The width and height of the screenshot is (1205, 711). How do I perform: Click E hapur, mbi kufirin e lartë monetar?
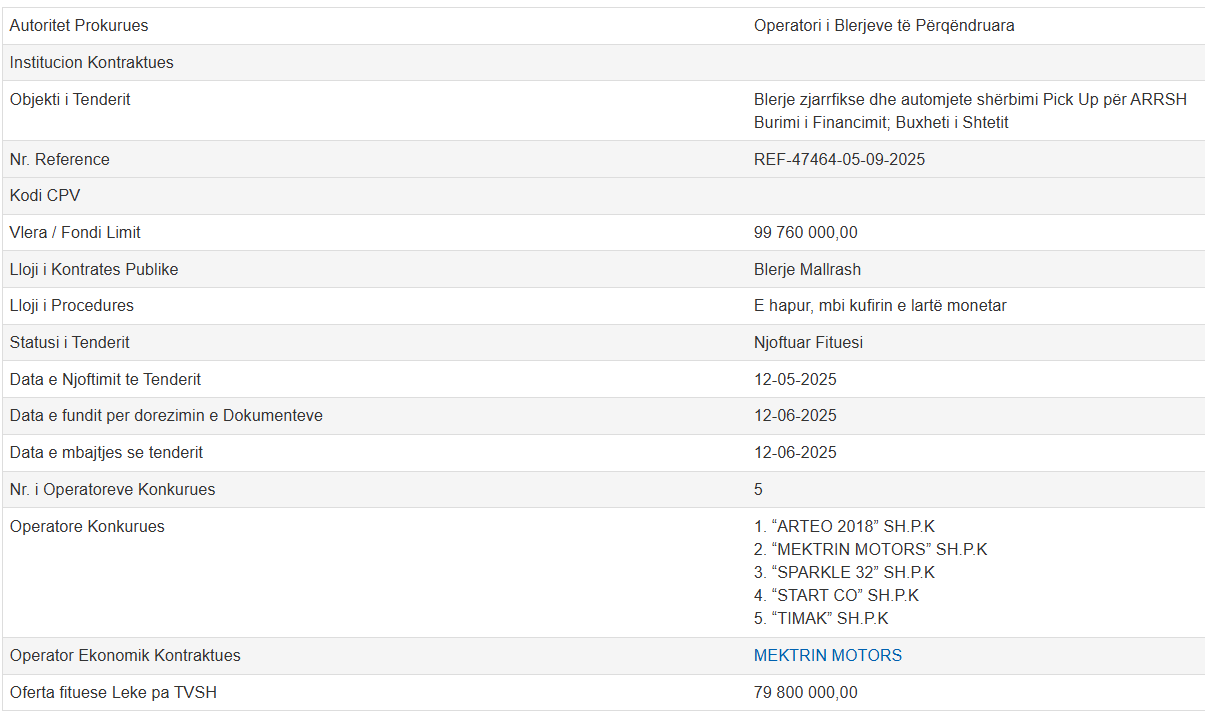pos(880,306)
